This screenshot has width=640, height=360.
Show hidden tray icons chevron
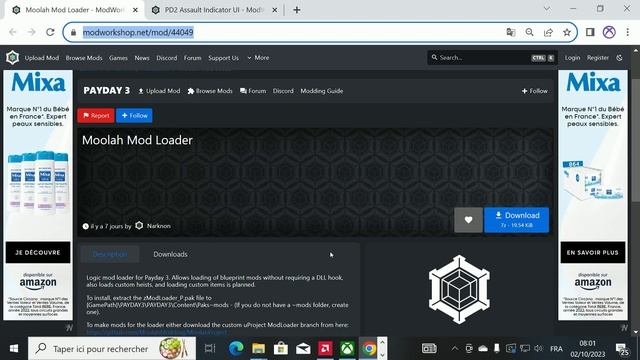454,349
